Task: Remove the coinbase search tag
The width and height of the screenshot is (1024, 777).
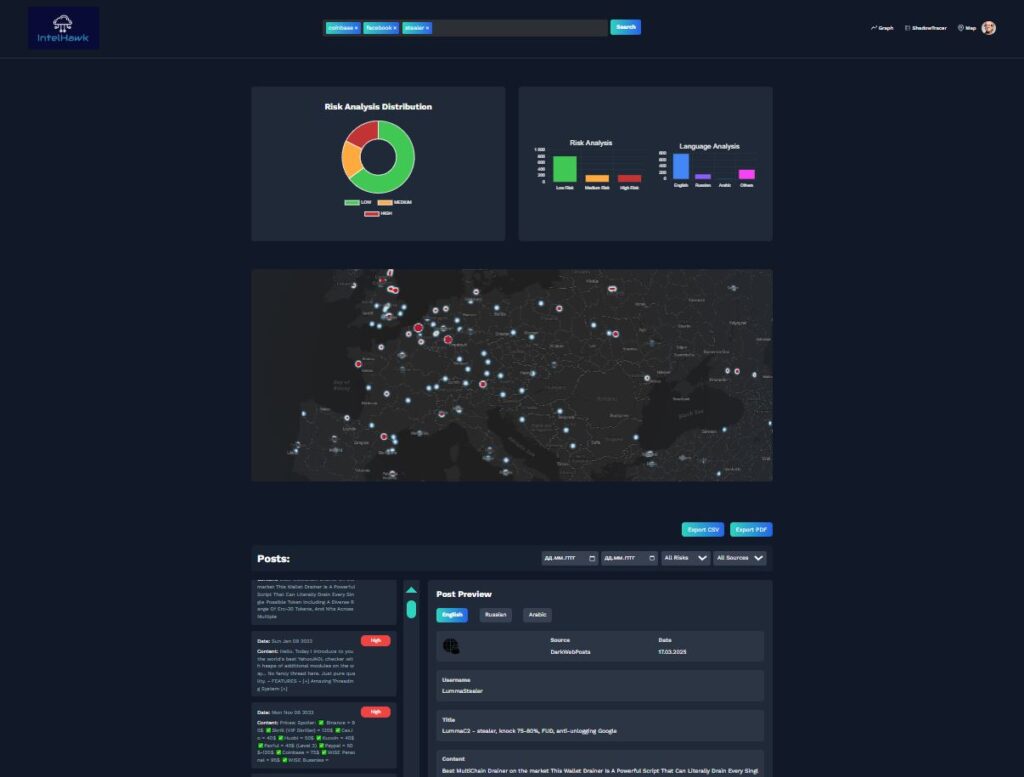Action: coord(356,28)
